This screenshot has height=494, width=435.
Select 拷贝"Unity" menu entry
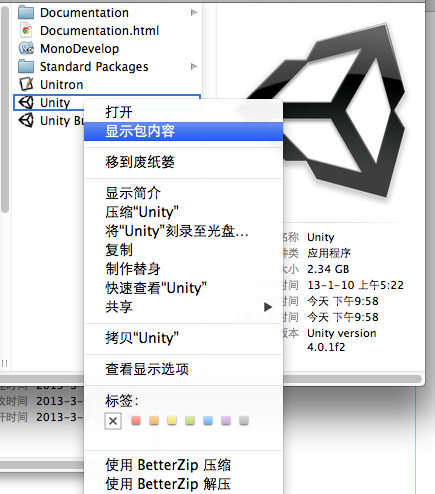183,338
